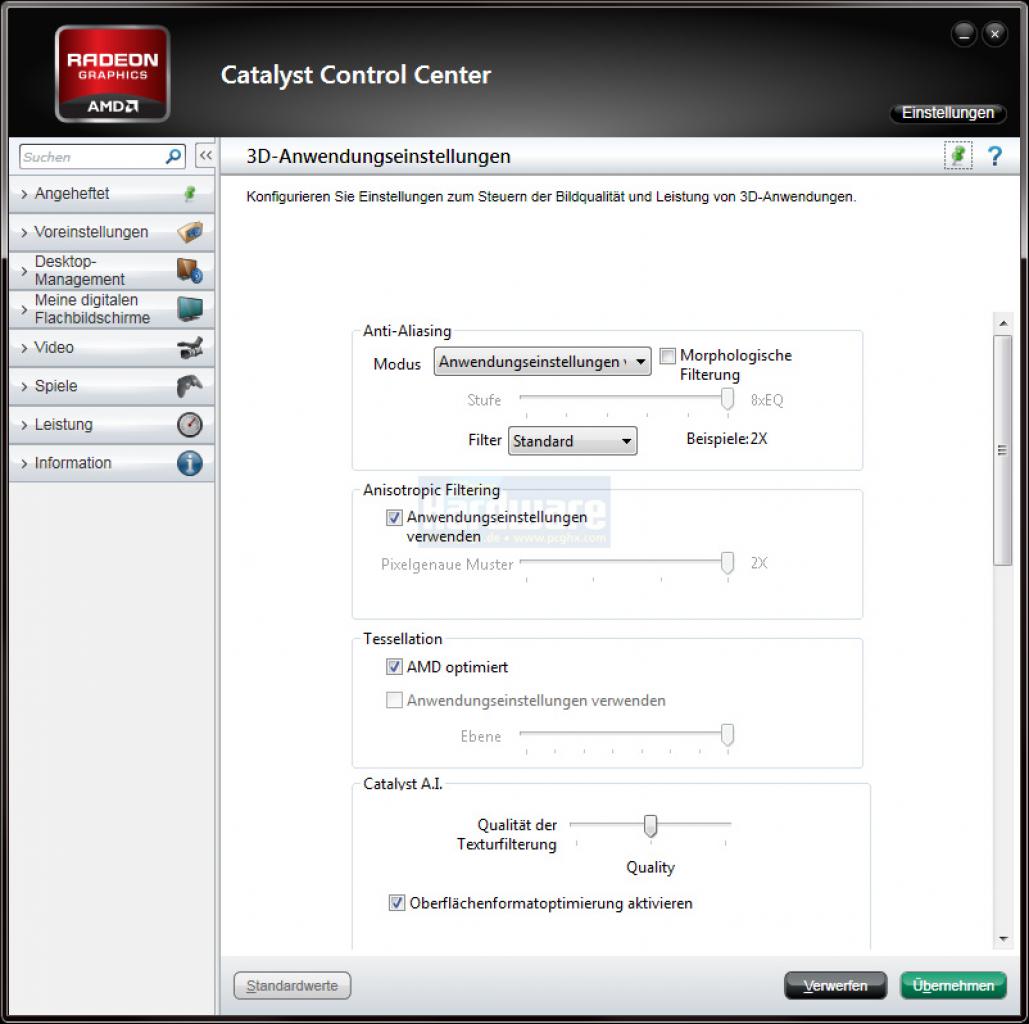
Task: Click the Anisotropic Filtering group label
Action: [431, 490]
